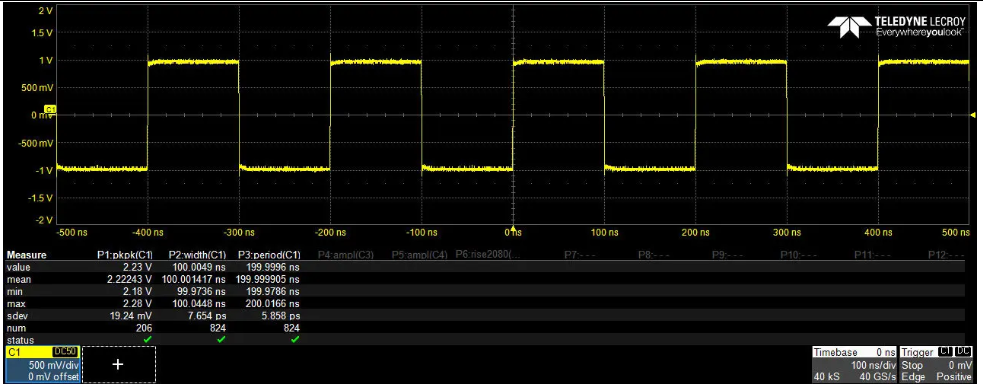
Task: Select the P2:width(C1) measurement column header
Action: (x=197, y=256)
